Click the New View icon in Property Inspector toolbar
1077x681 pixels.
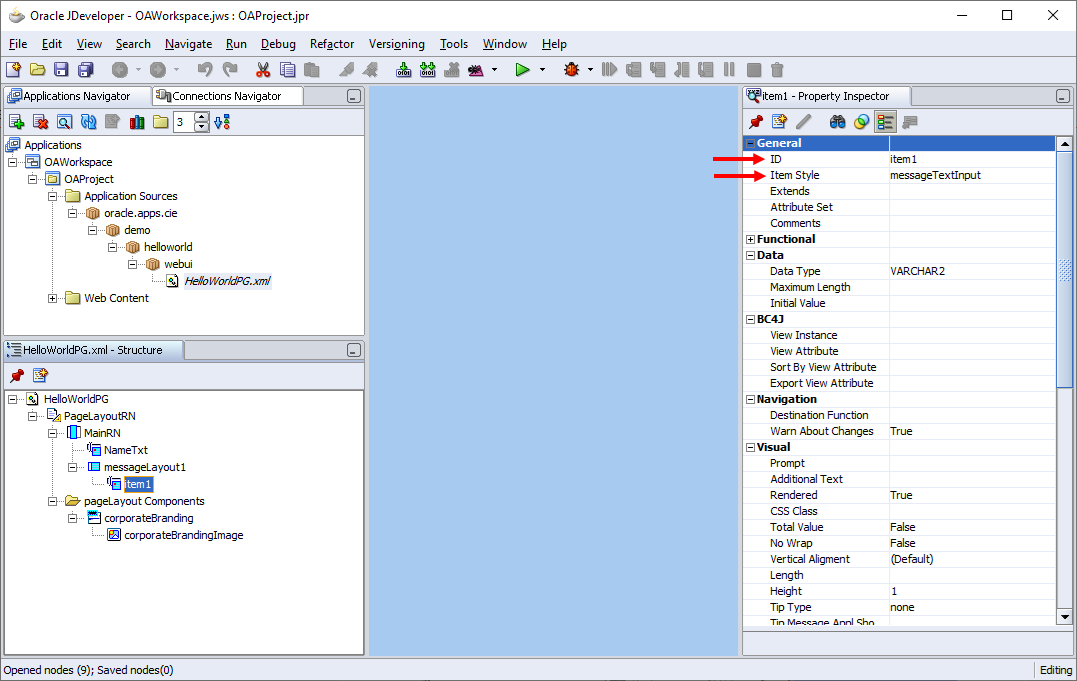[x=780, y=122]
